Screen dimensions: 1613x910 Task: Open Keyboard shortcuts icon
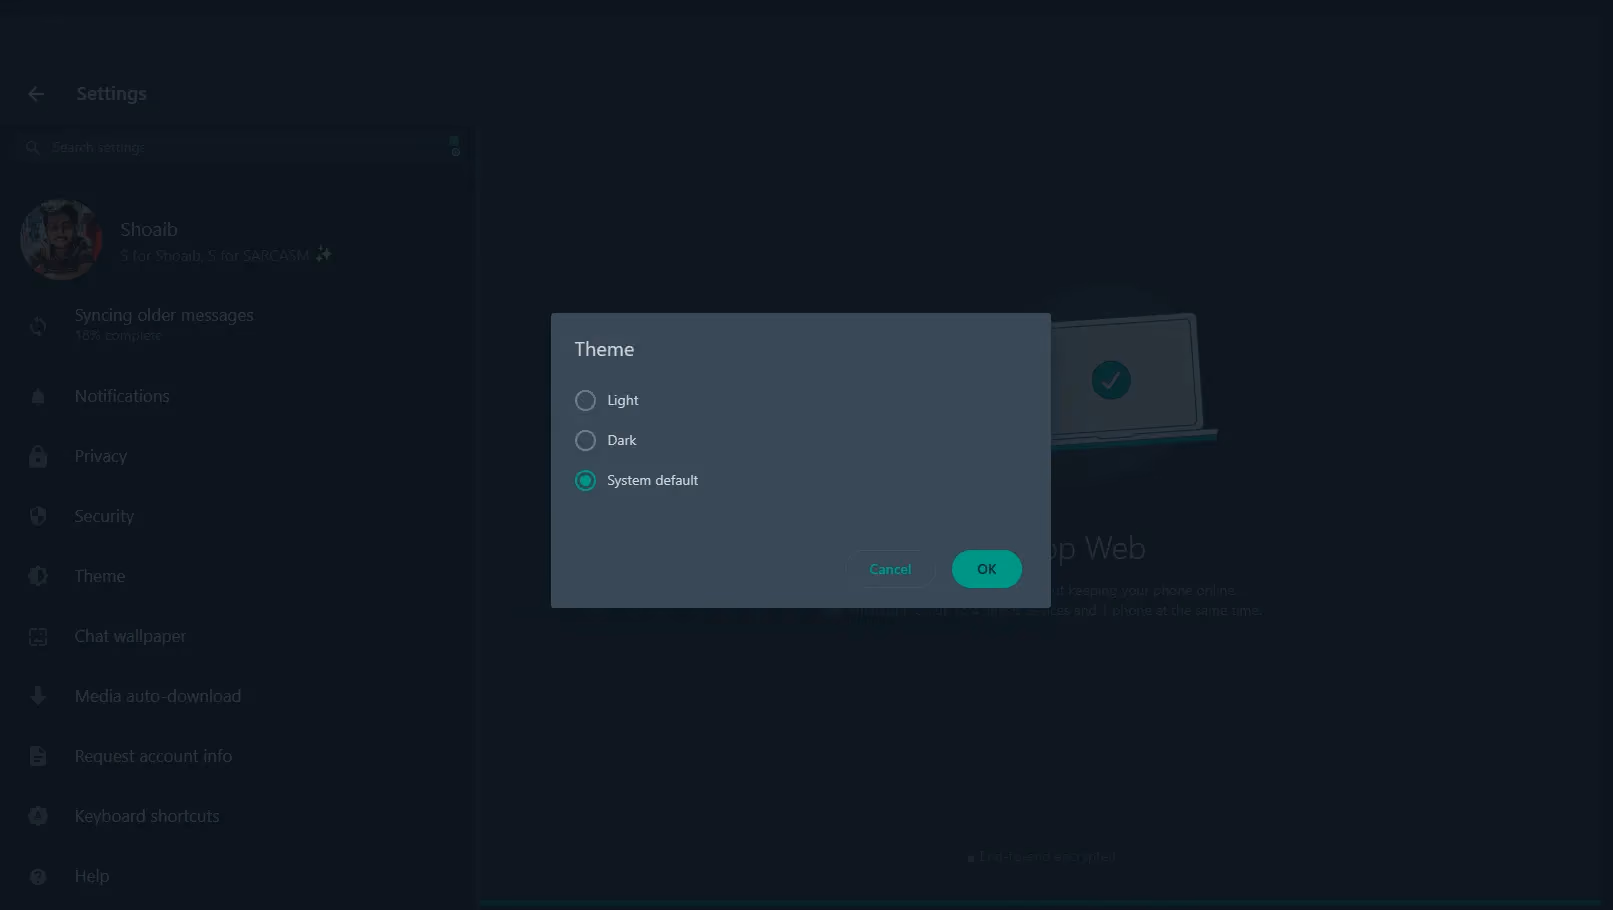pos(38,816)
